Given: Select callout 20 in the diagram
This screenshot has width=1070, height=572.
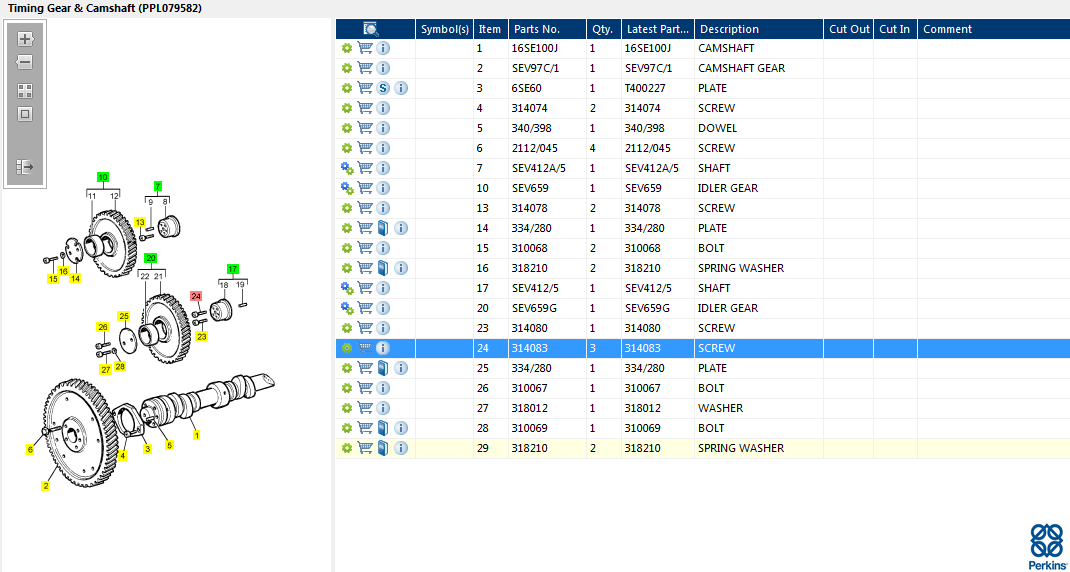Looking at the screenshot, I should (x=151, y=257).
